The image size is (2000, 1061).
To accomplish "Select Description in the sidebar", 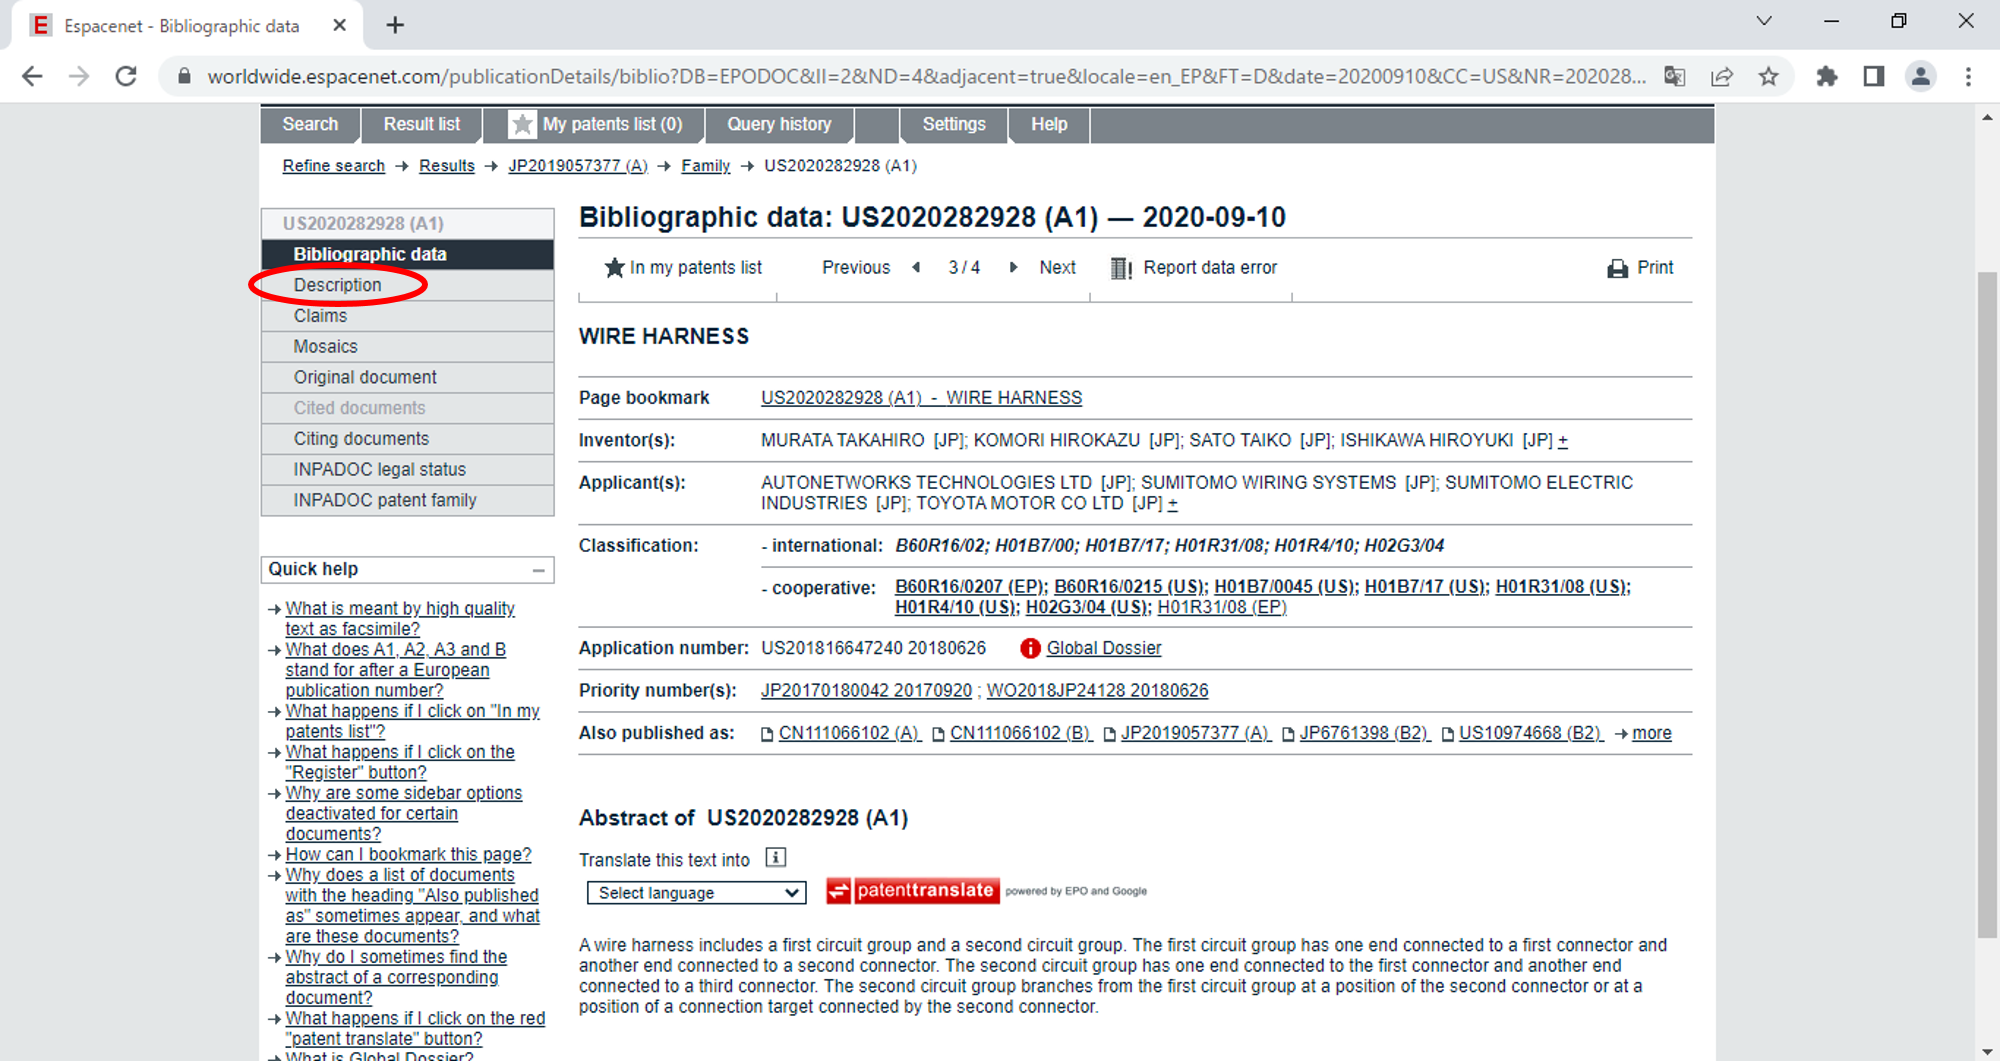I will pyautogui.click(x=407, y=285).
